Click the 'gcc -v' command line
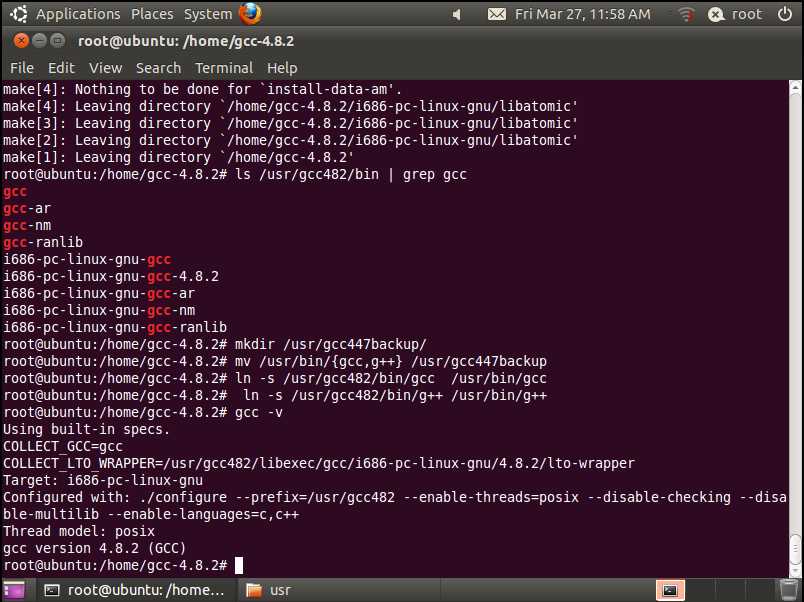This screenshot has height=602, width=804. [143, 412]
